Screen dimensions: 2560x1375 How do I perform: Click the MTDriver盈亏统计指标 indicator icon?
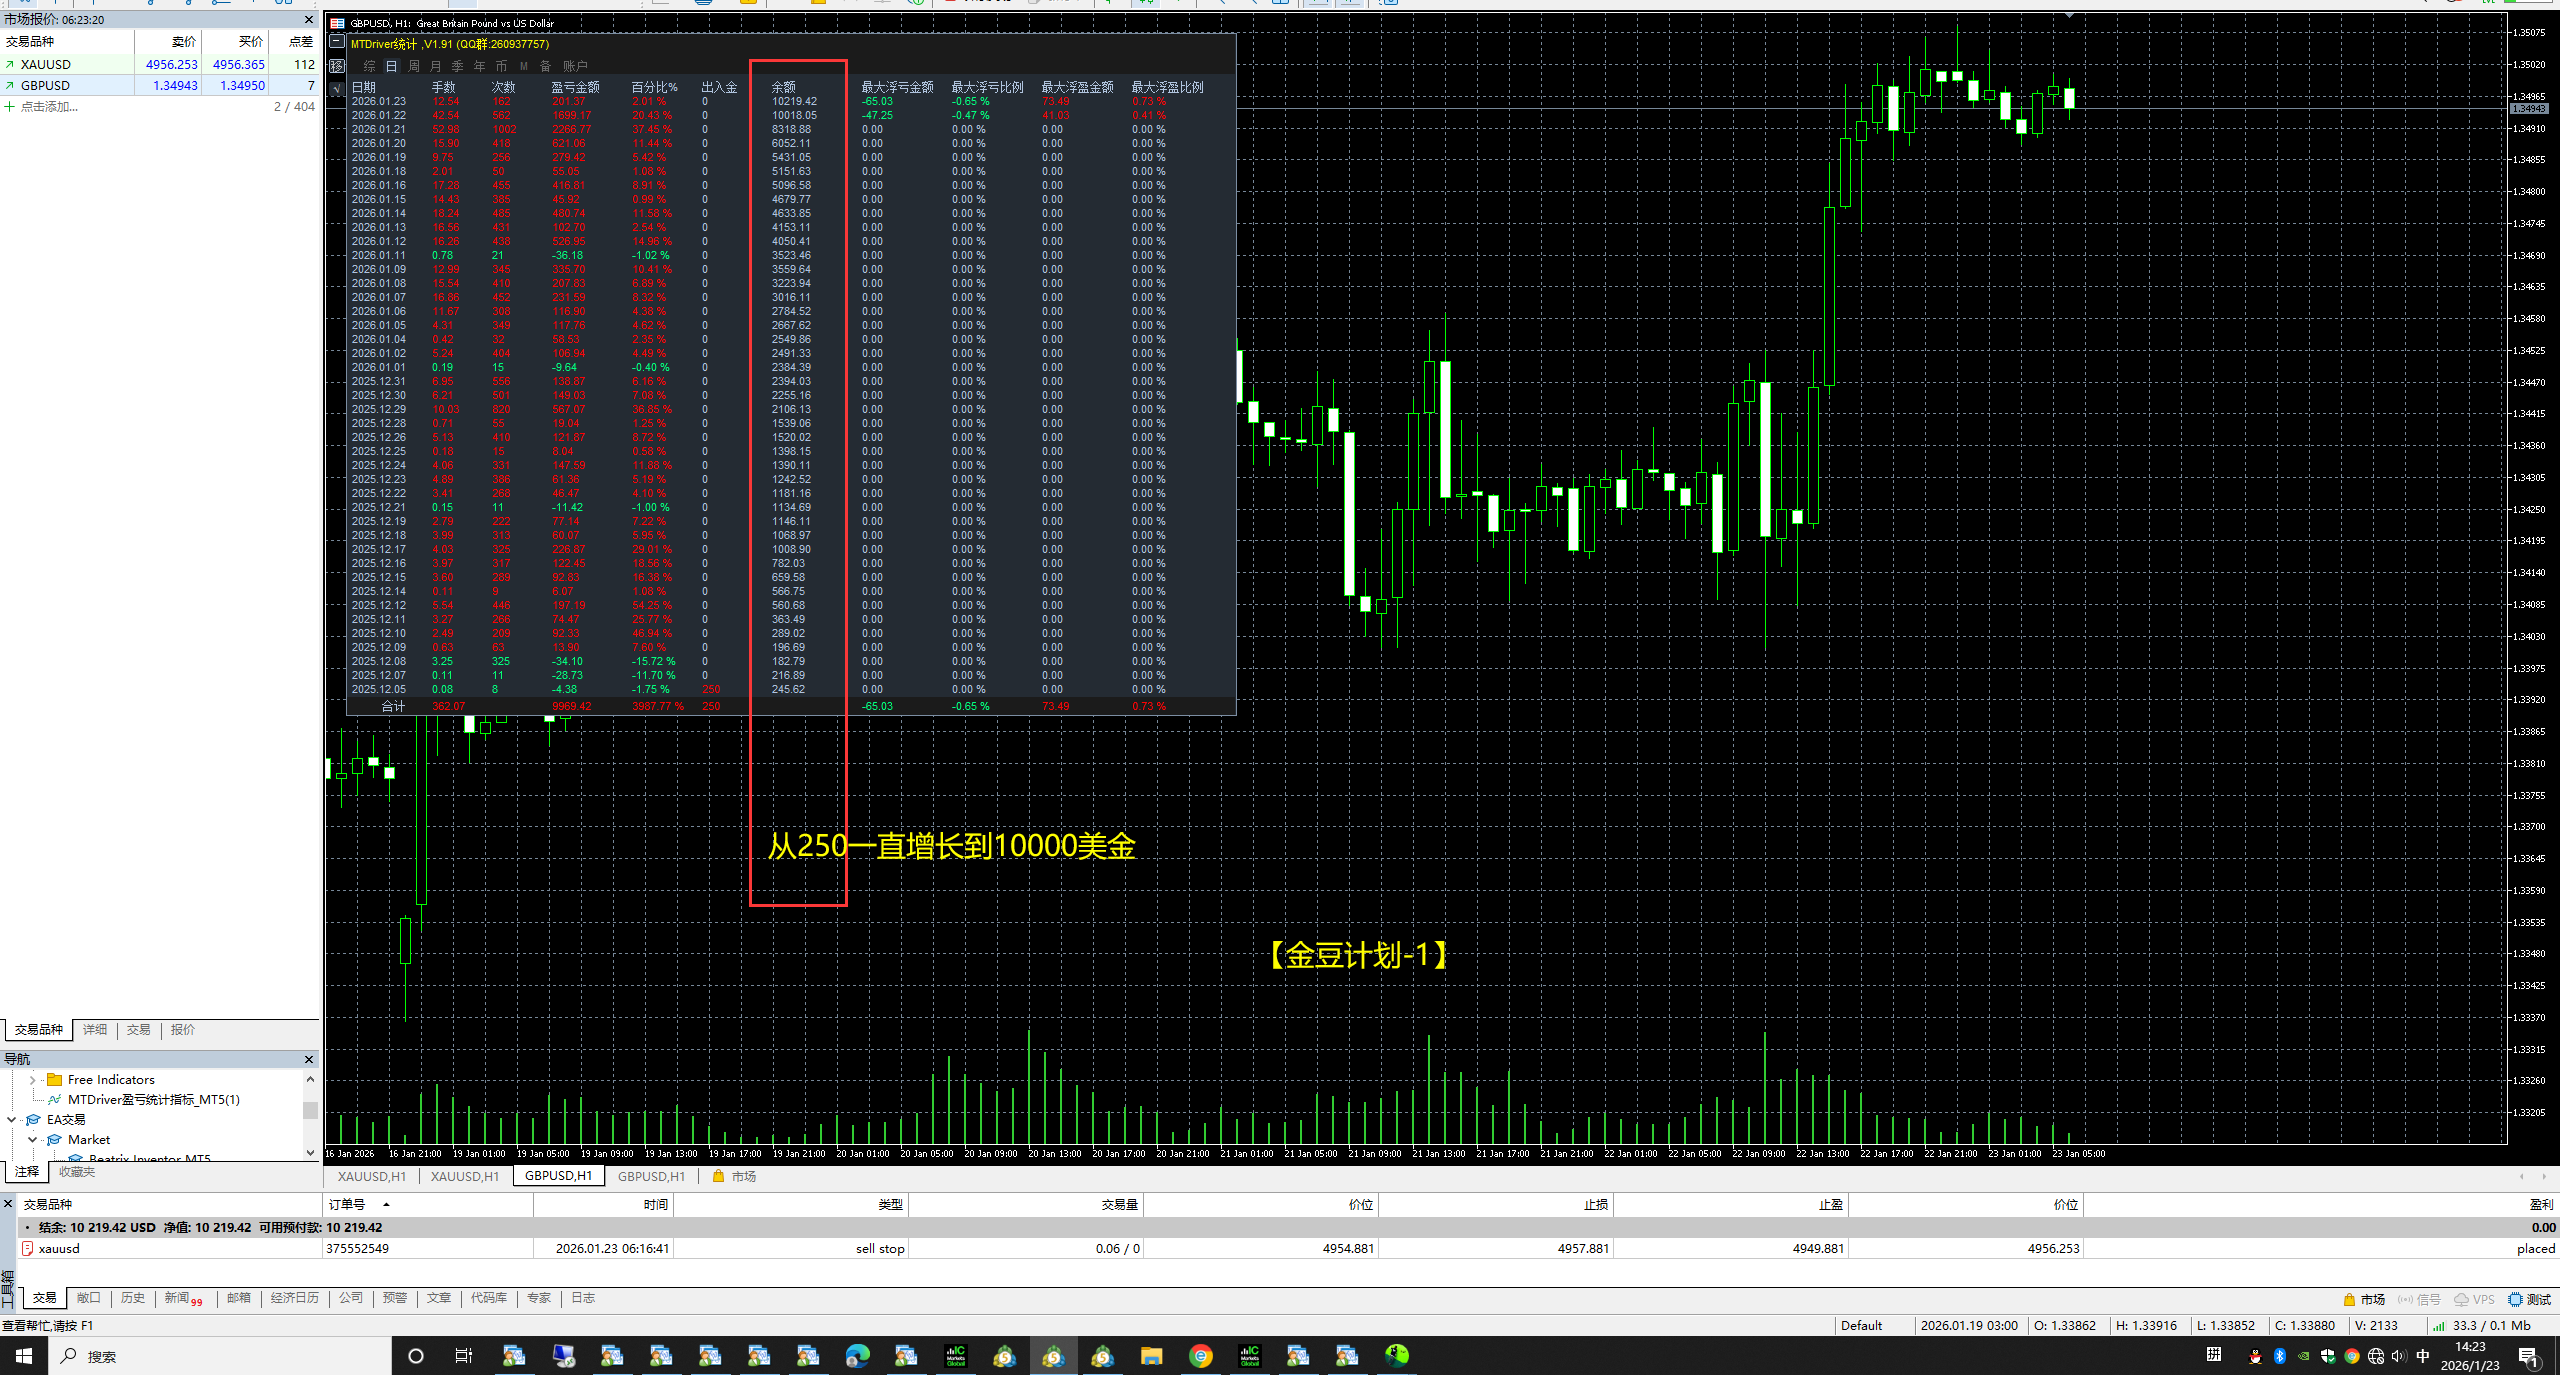54,1100
